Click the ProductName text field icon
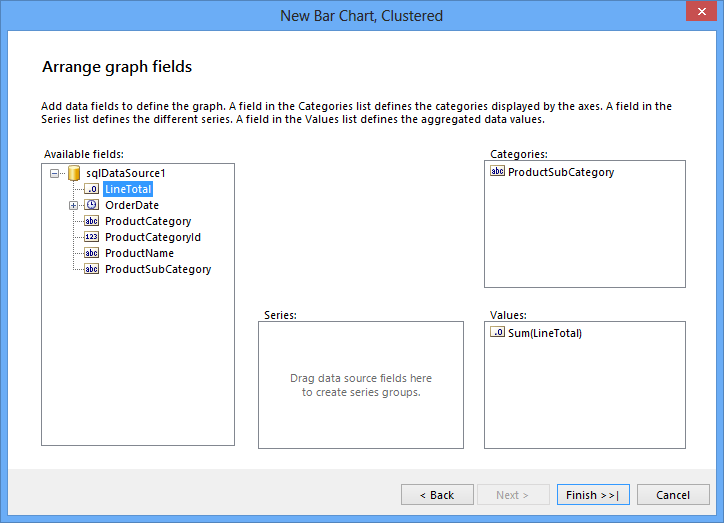Viewport: 724px width, 523px height. tap(91, 253)
